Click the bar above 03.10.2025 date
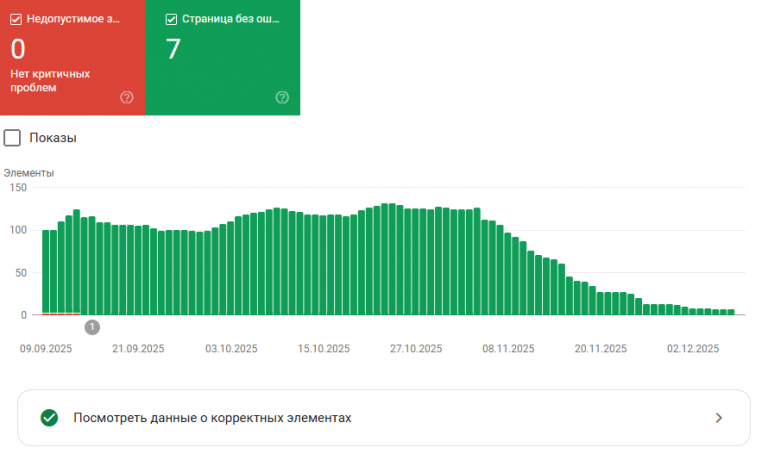768x460 pixels. click(231, 268)
